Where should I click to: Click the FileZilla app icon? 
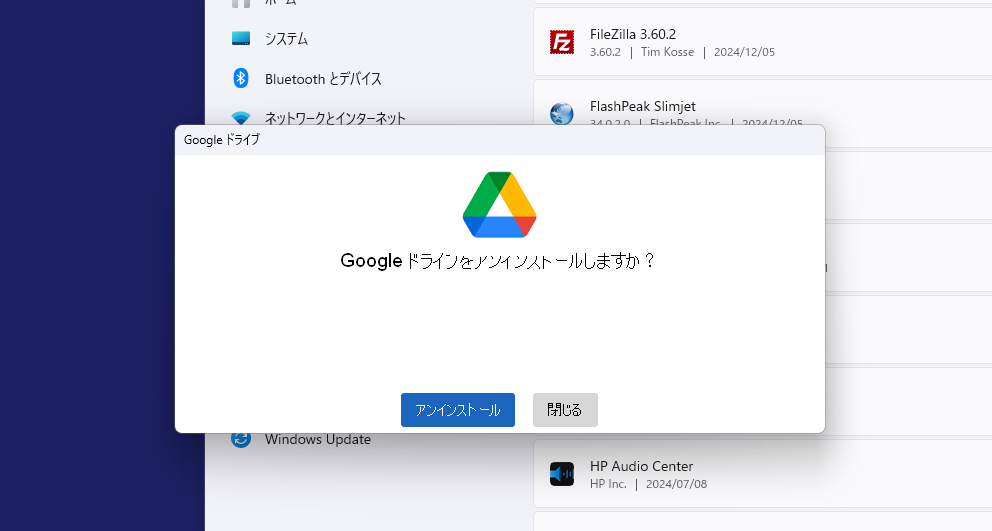coord(562,42)
